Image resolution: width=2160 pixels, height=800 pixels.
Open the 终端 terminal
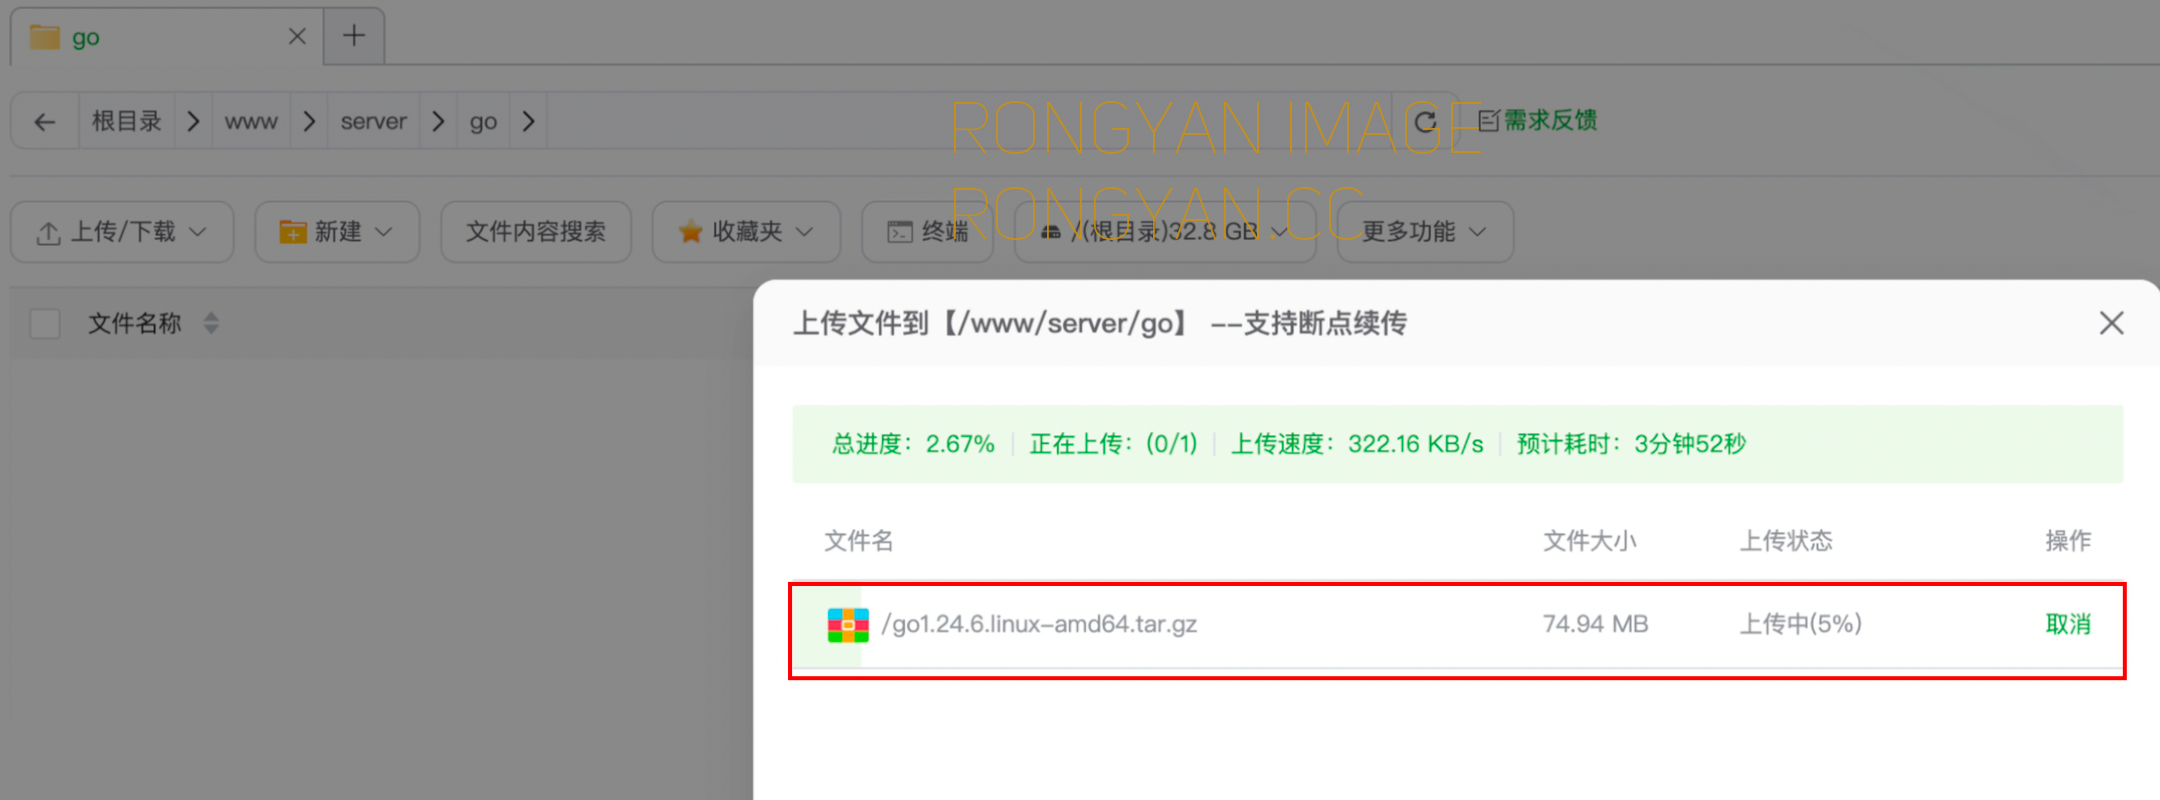click(x=927, y=232)
